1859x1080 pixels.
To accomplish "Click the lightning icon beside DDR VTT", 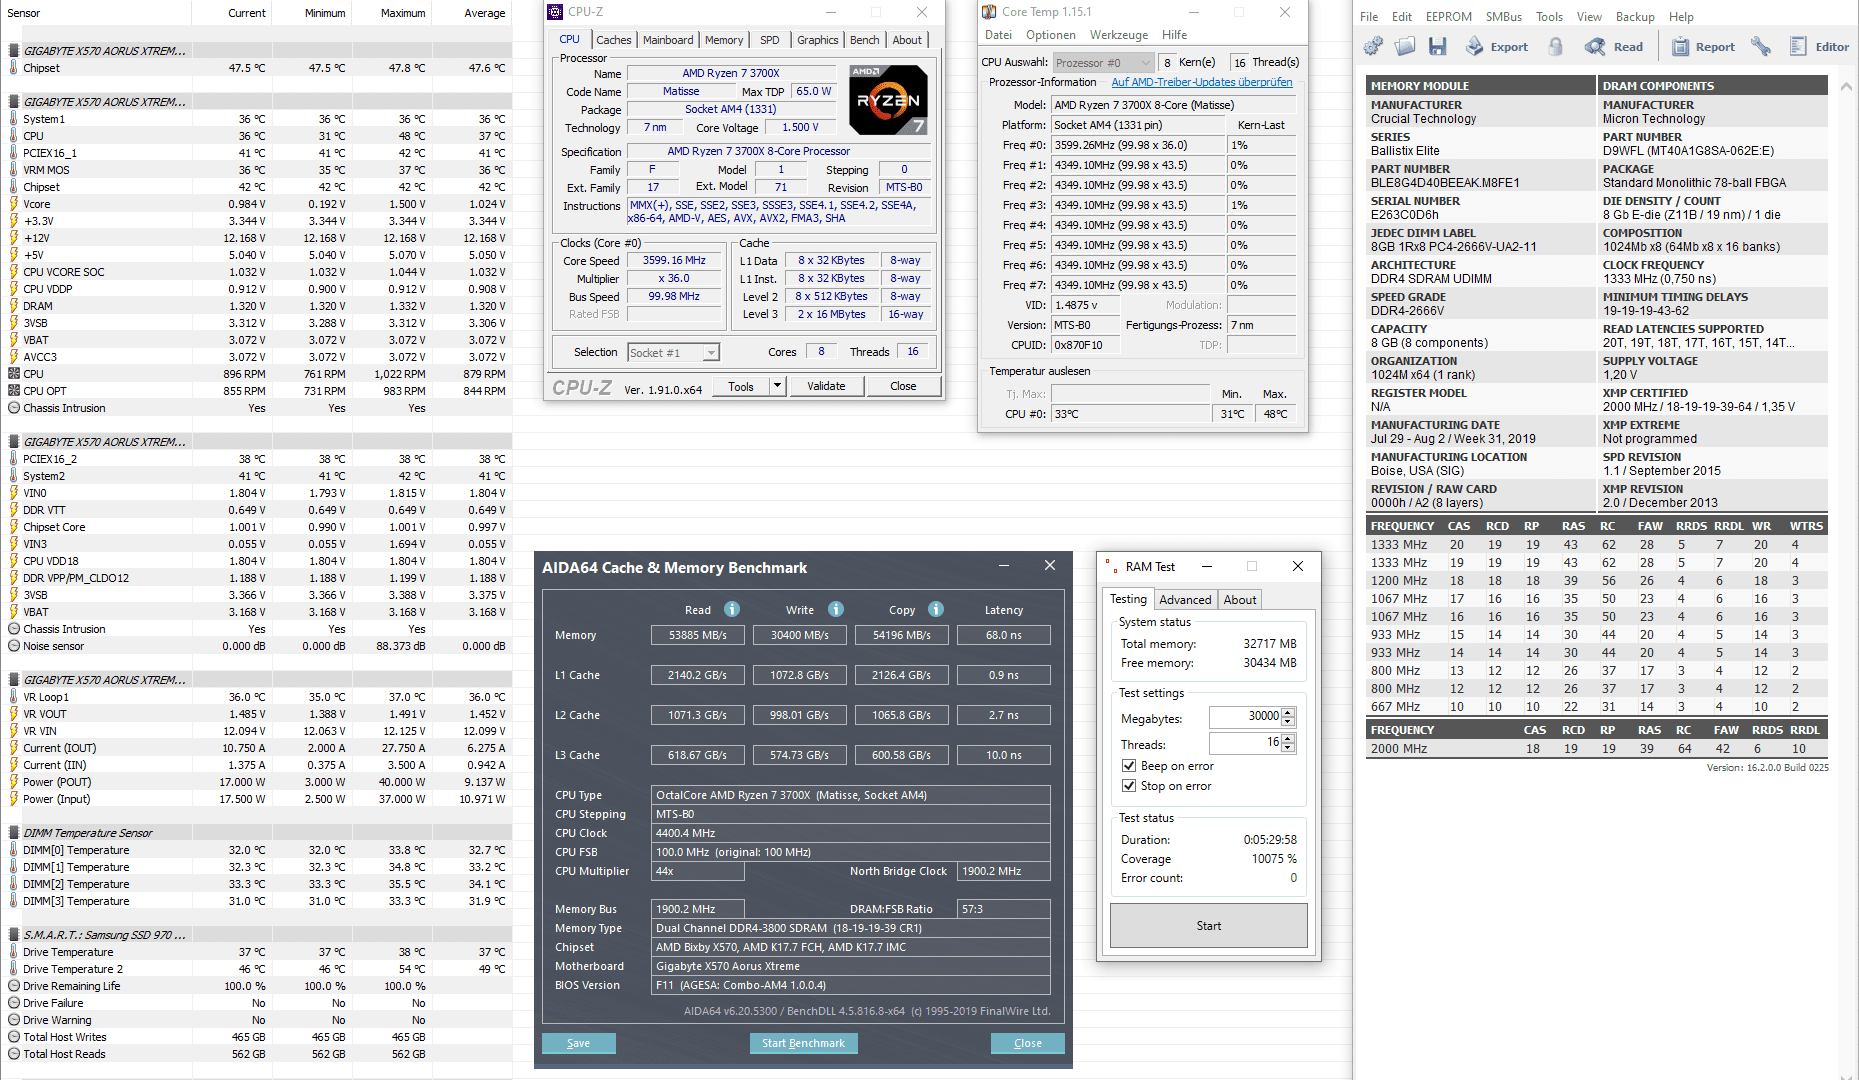I will pyautogui.click(x=14, y=510).
